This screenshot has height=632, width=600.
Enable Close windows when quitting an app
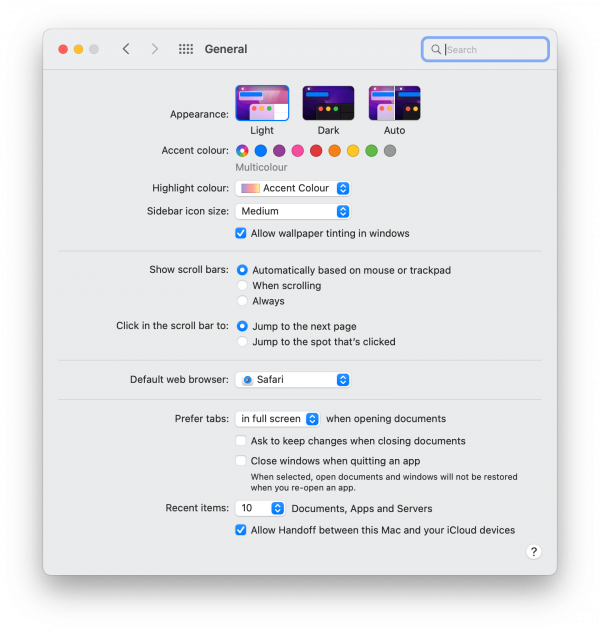coord(241,460)
